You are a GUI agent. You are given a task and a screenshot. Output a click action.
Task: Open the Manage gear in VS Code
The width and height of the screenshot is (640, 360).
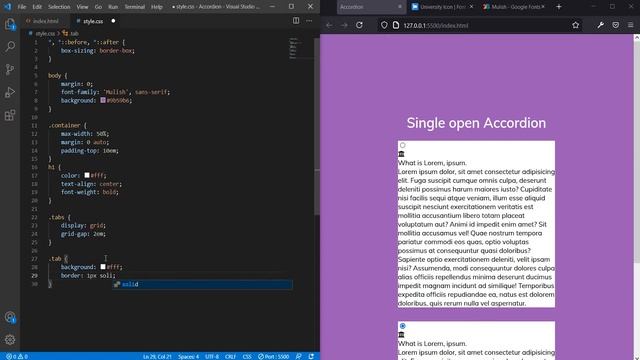click(10, 339)
